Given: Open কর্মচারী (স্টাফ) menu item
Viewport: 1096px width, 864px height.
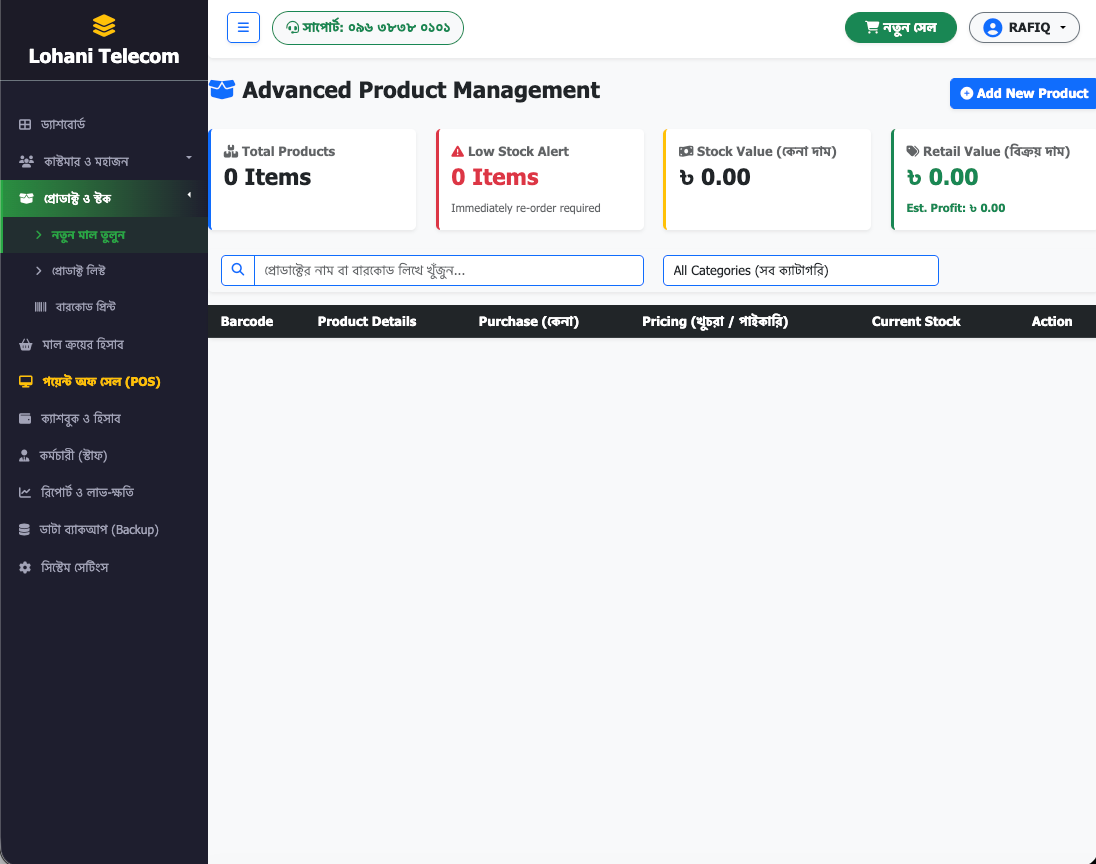Looking at the screenshot, I should pos(103,455).
